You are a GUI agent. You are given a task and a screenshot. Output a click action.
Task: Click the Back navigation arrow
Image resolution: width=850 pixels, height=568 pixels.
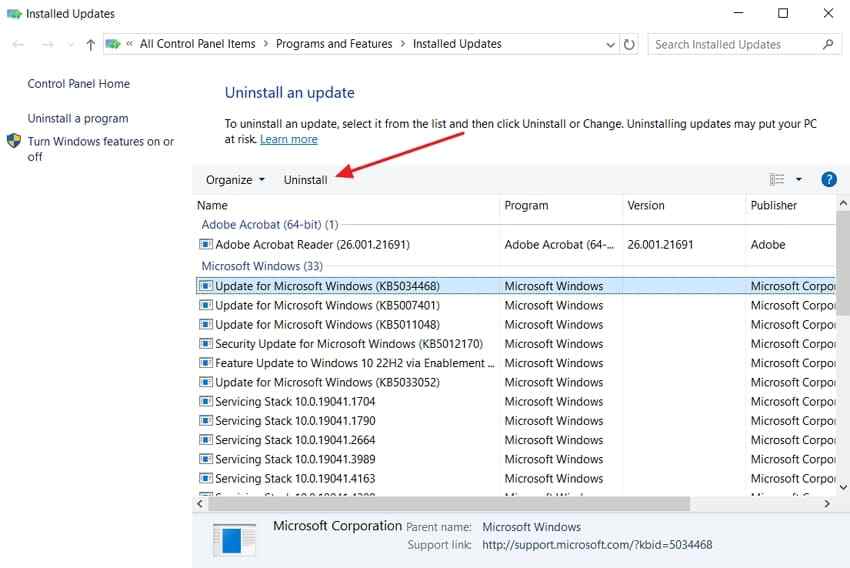coord(18,44)
